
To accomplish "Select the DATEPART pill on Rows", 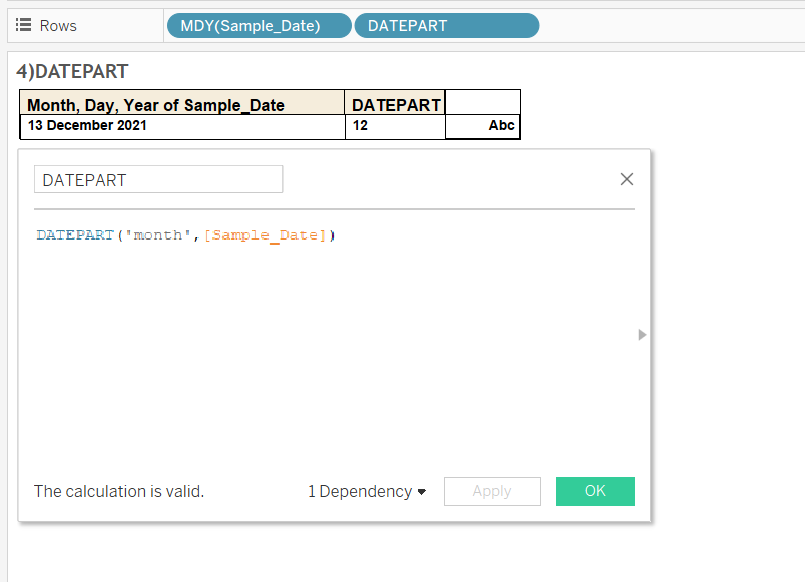I will point(447,26).
